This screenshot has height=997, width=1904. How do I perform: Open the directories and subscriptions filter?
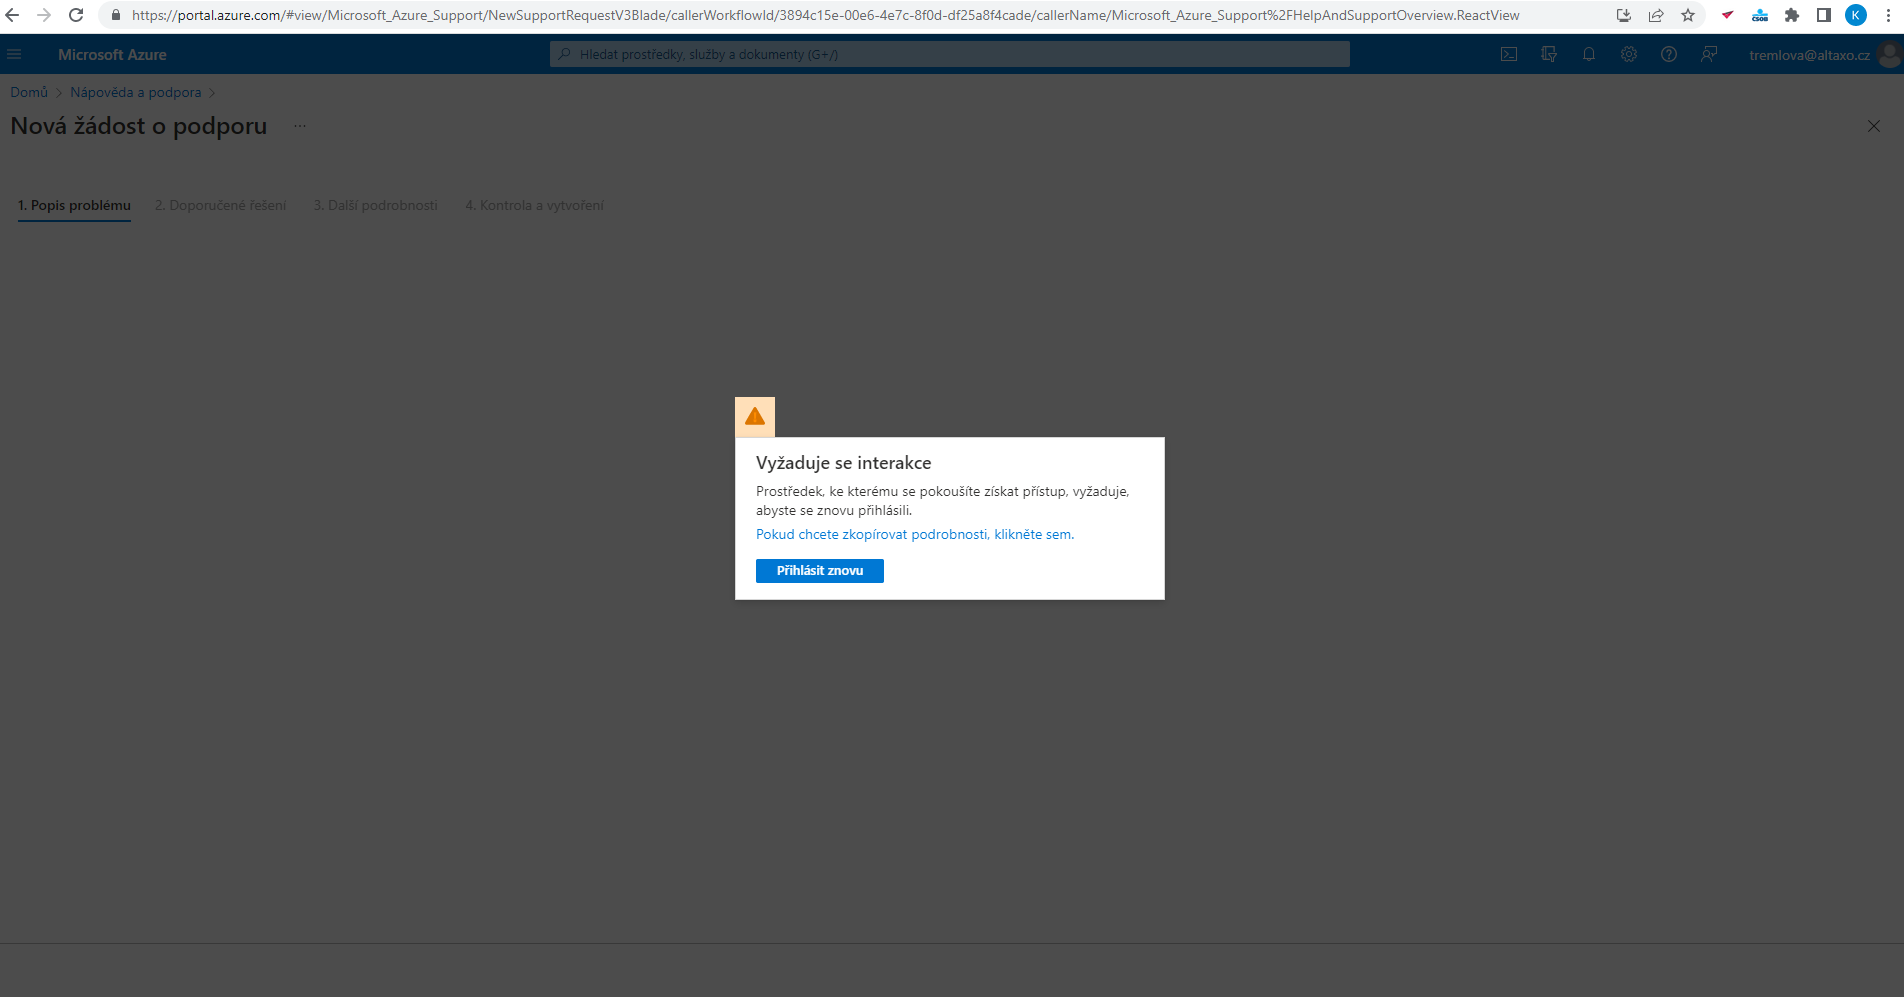point(1549,55)
